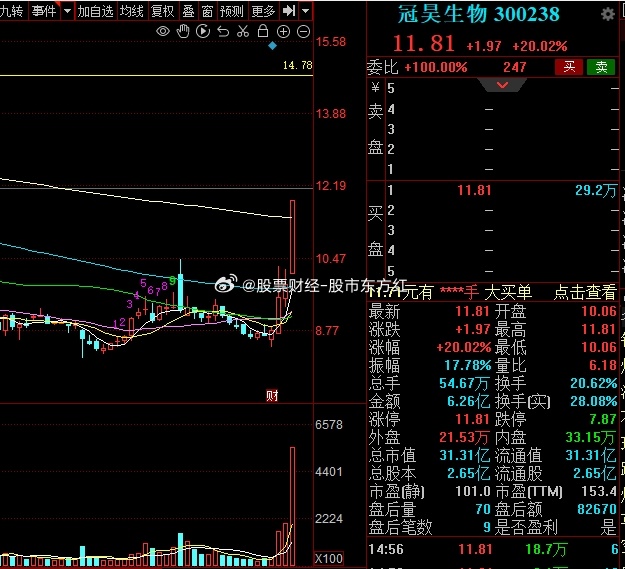Zoom out with the minus icon

click(303, 32)
